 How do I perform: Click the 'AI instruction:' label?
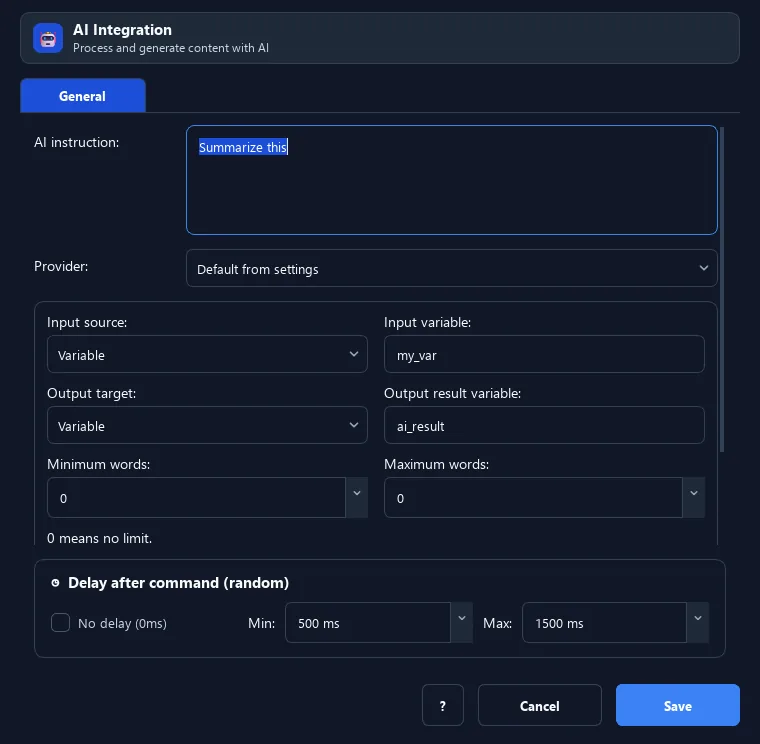77,142
